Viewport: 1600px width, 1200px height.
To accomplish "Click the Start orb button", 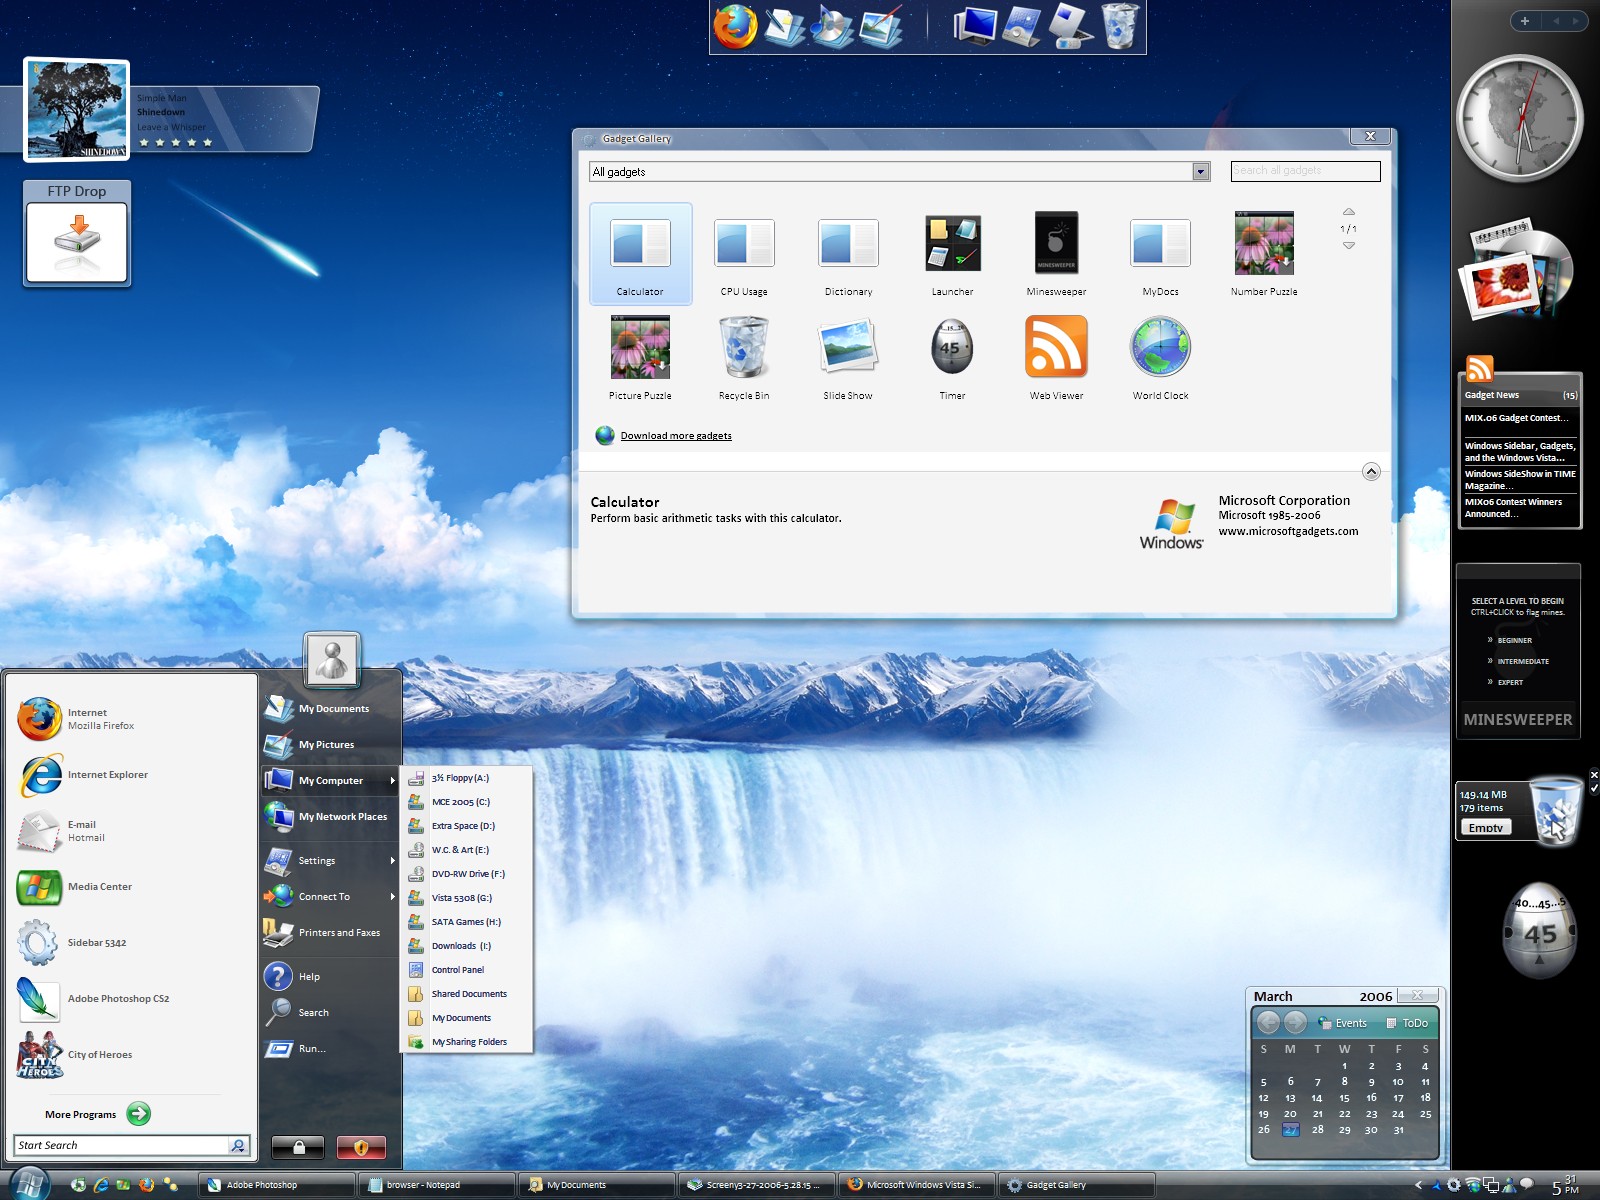I will [30, 1184].
